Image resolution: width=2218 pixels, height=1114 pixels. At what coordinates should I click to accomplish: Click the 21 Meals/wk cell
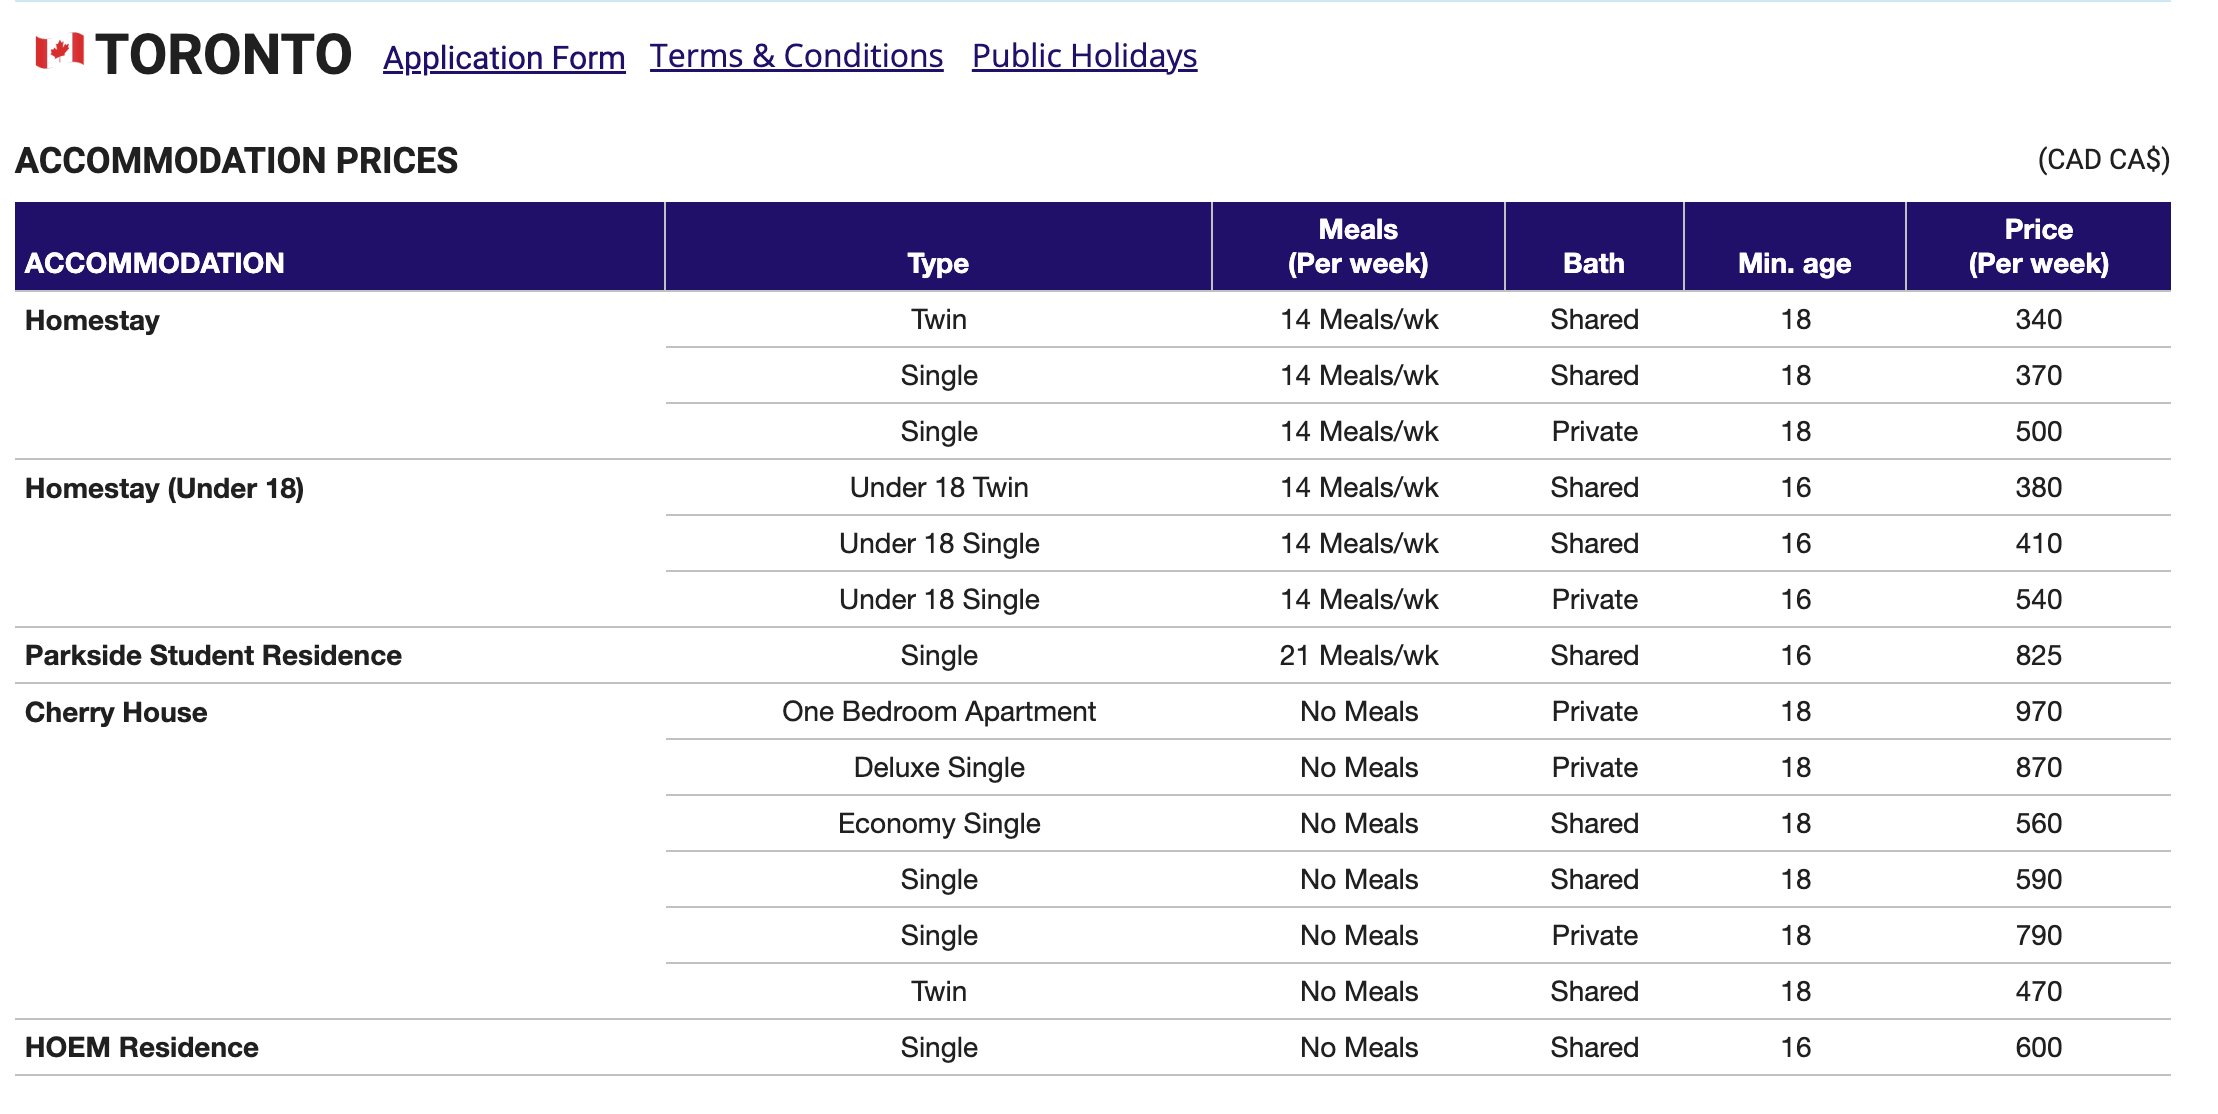click(x=1358, y=655)
